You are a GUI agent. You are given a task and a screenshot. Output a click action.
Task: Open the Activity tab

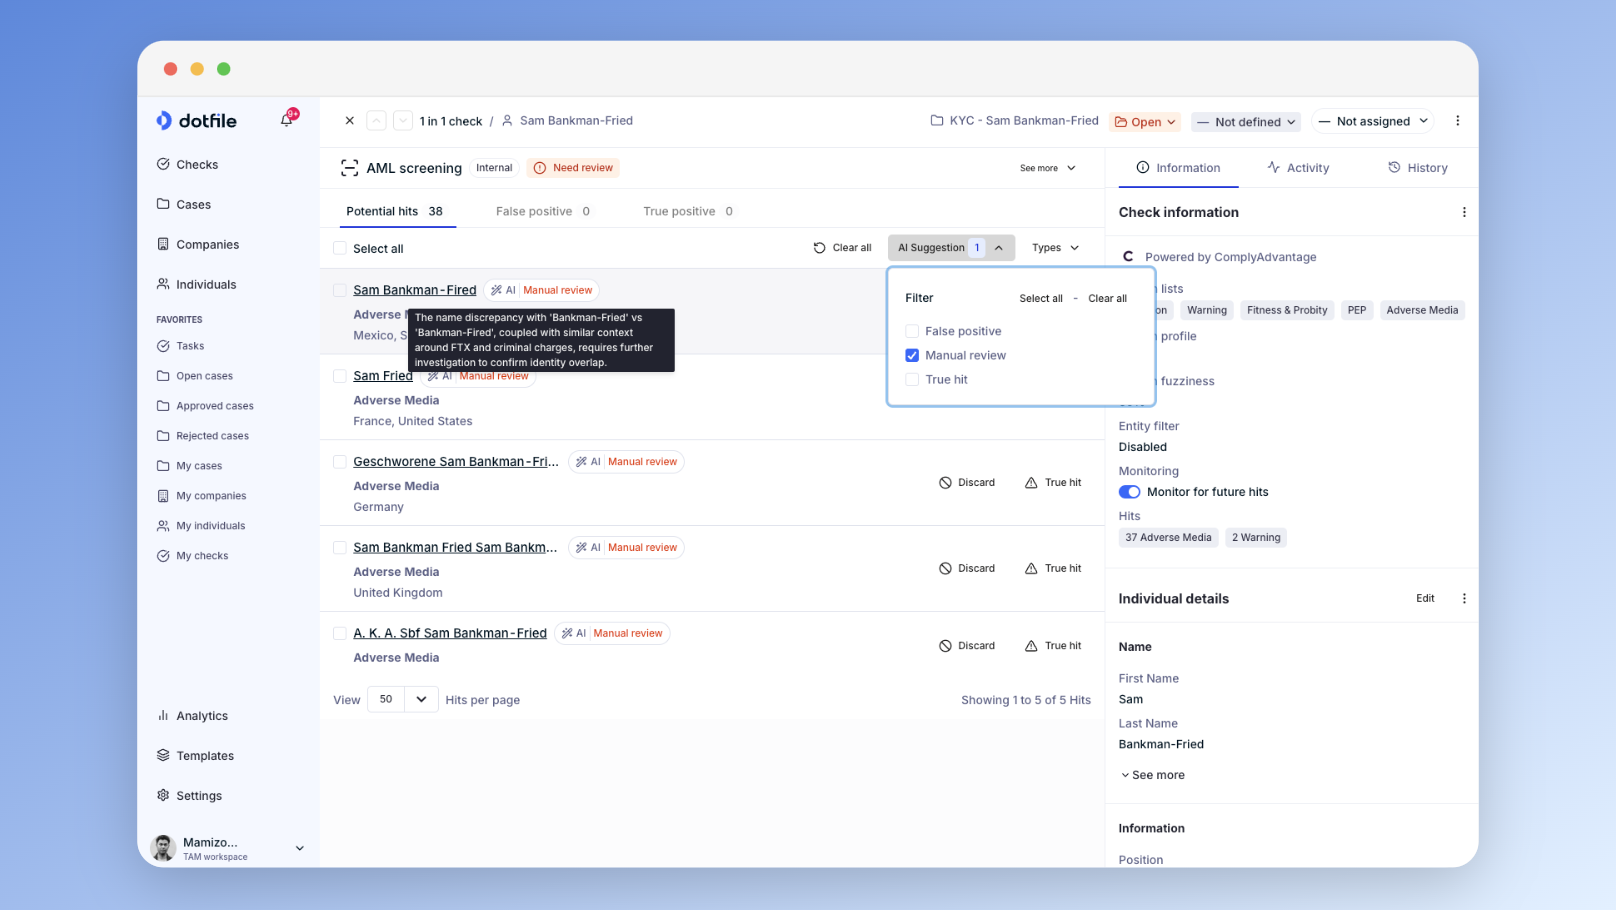pyautogui.click(x=1298, y=169)
